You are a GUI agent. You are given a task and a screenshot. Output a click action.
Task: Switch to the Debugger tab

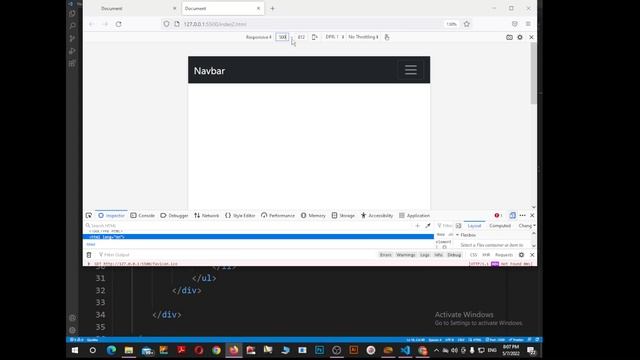(174, 216)
